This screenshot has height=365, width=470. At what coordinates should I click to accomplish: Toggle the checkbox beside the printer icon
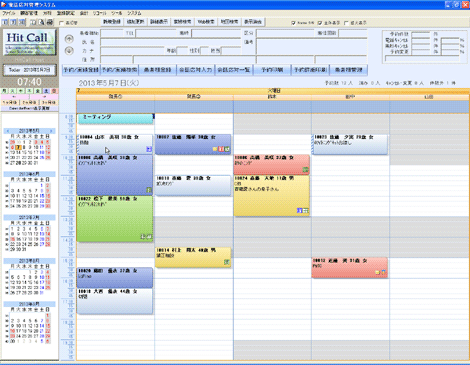point(61,23)
